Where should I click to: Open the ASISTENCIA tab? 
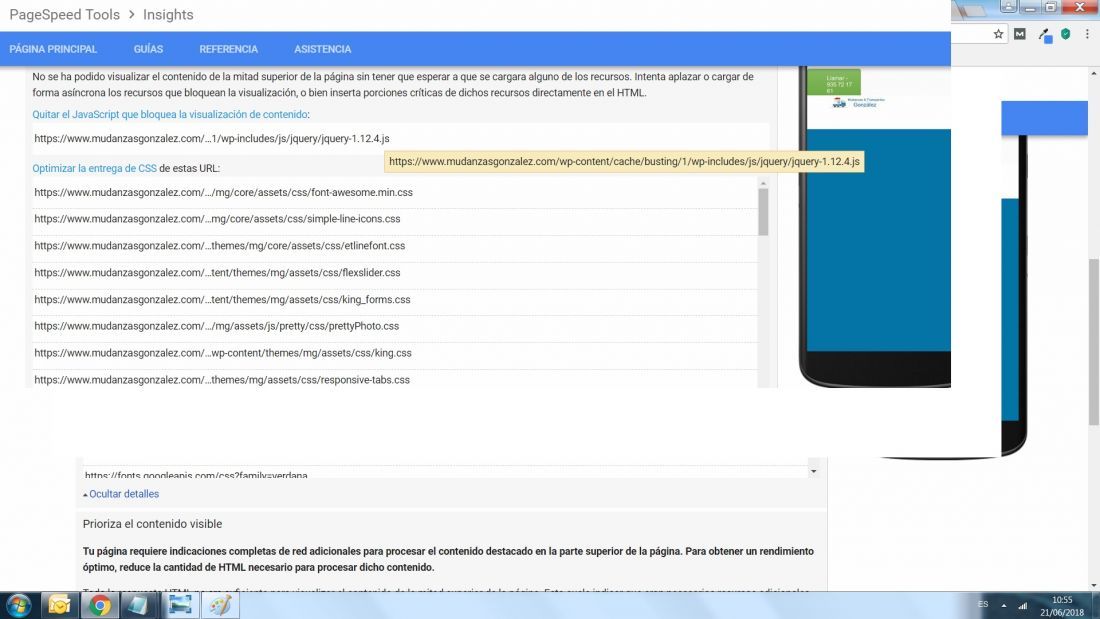click(323, 49)
